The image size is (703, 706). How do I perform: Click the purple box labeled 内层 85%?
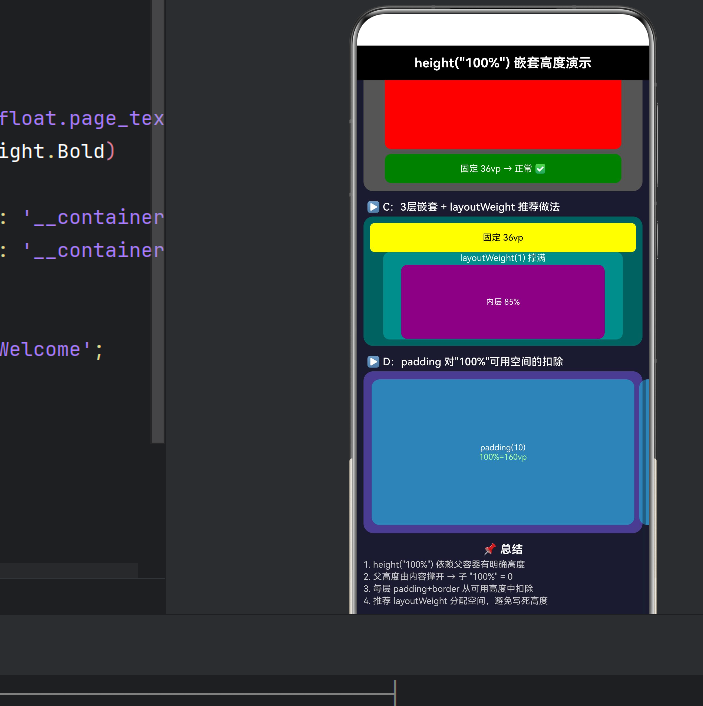coord(503,302)
